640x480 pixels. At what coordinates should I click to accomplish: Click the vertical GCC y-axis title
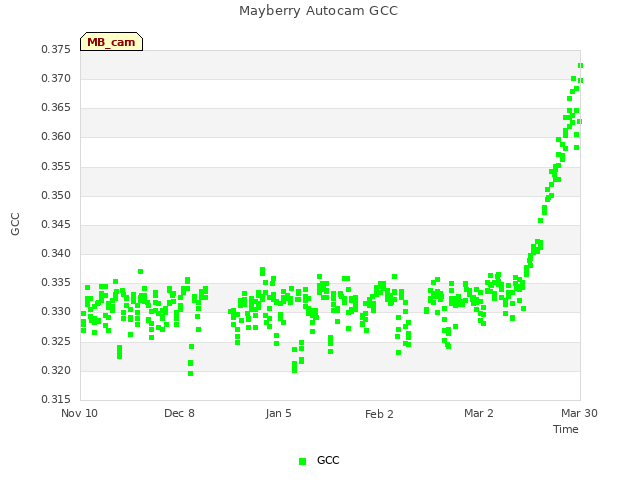pos(15,224)
